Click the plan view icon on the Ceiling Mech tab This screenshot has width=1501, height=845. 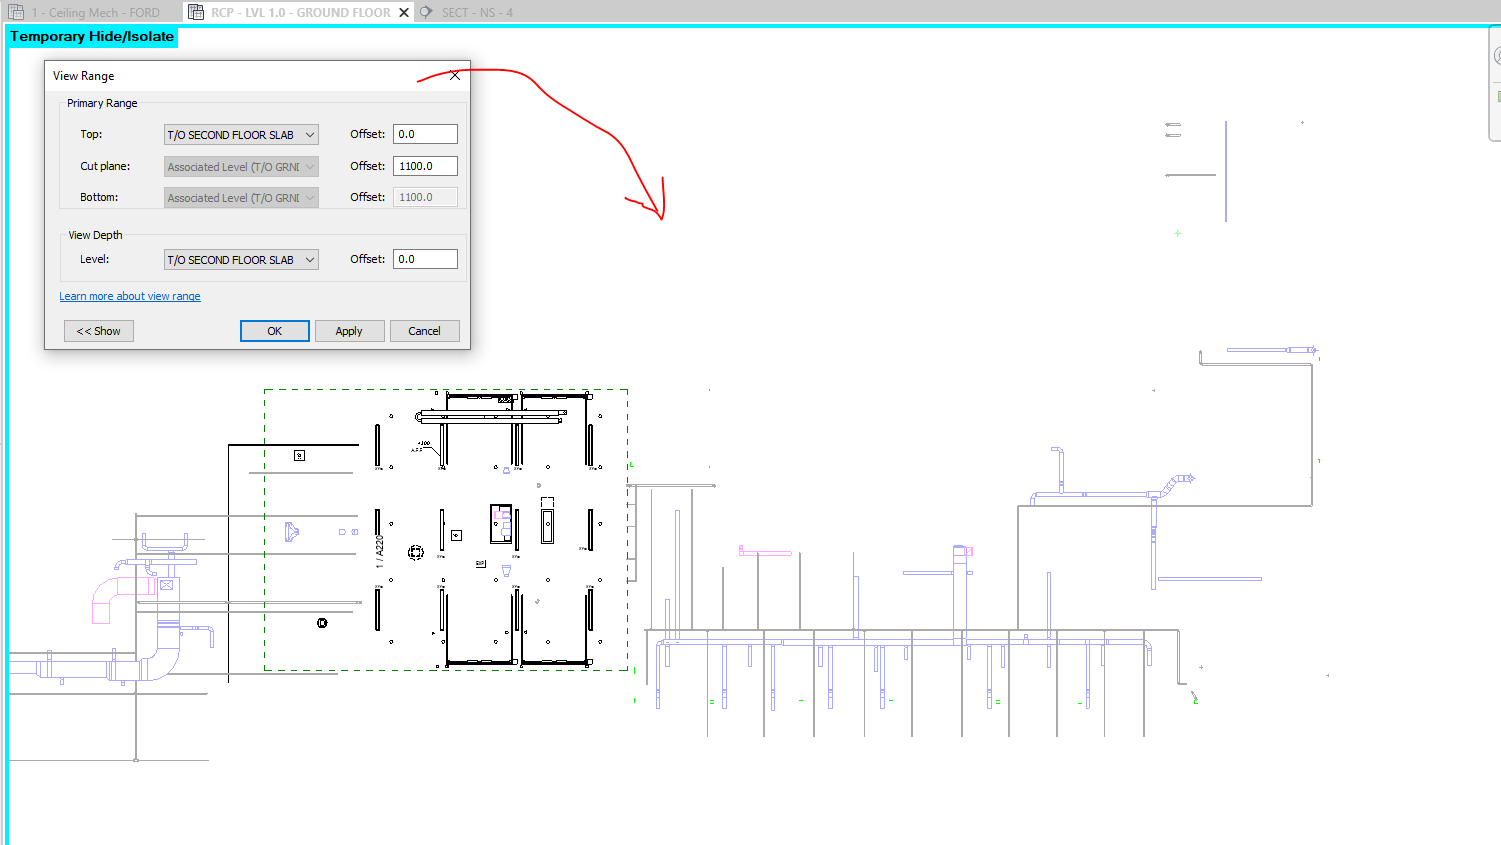(16, 13)
